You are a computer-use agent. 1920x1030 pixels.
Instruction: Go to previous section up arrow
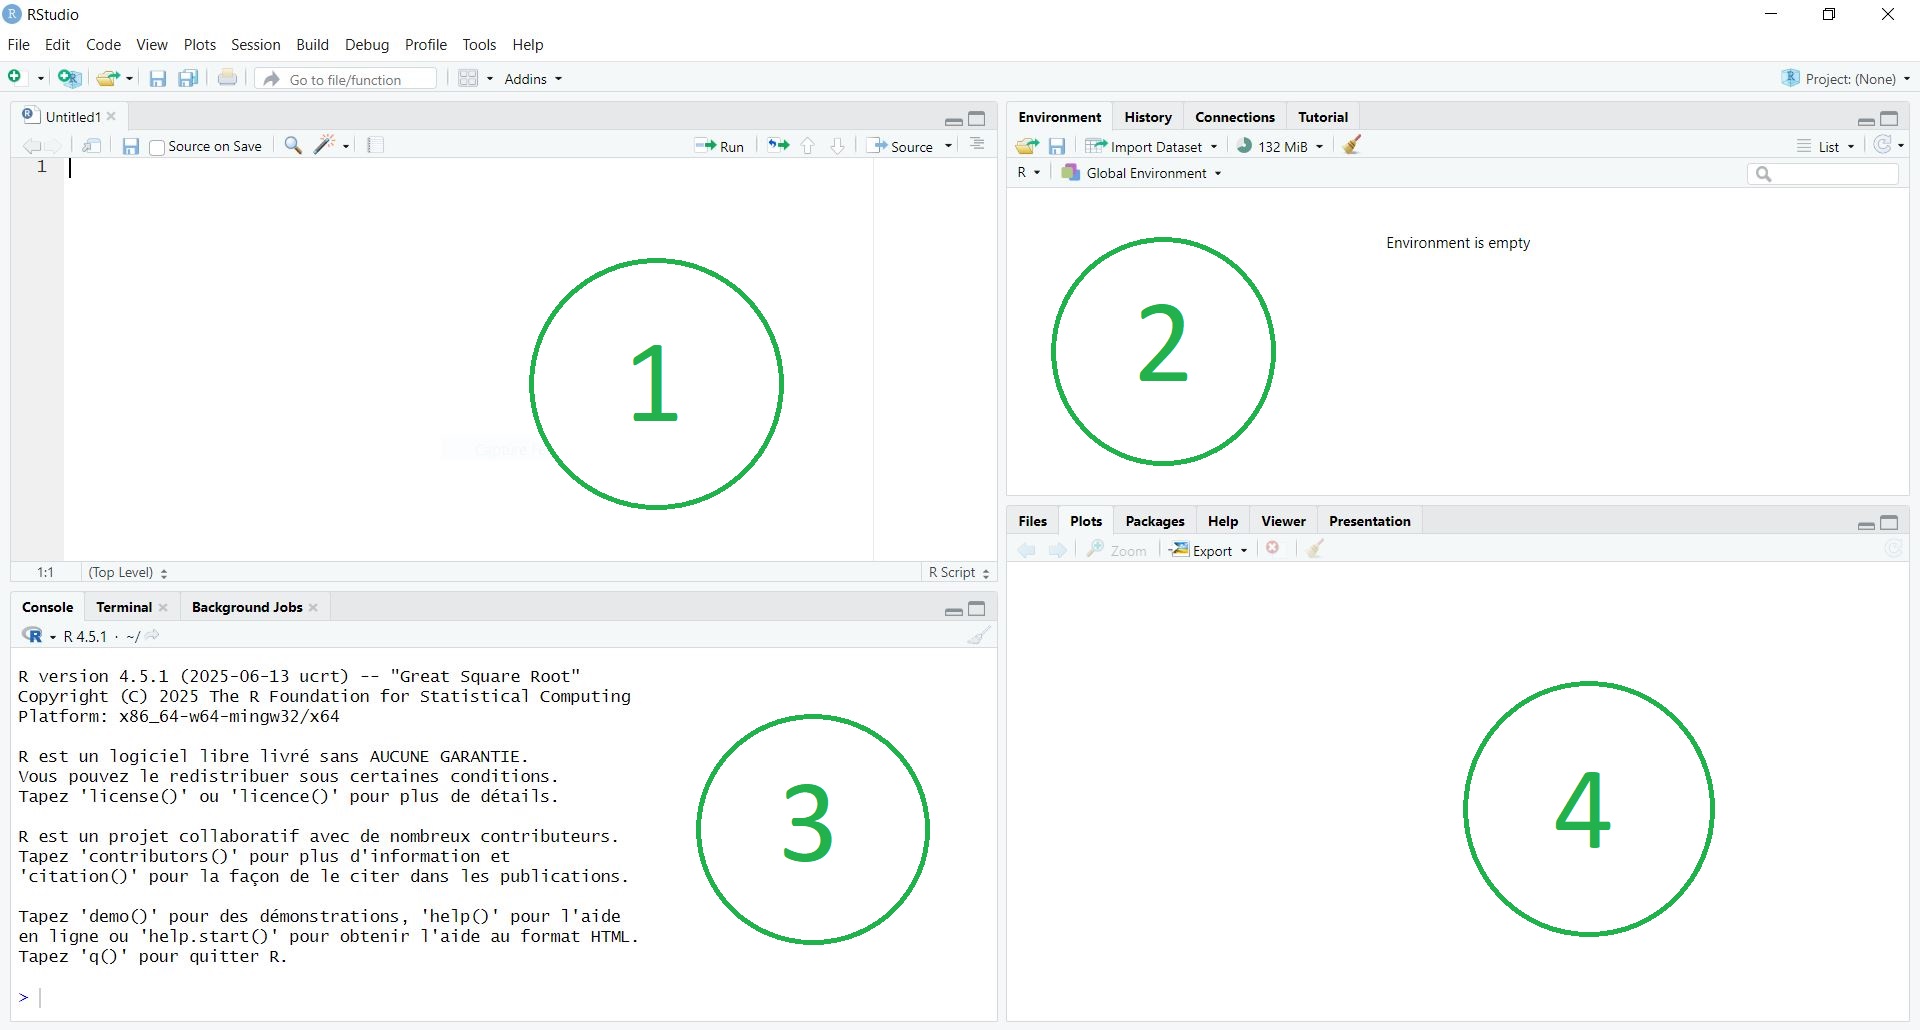(808, 146)
